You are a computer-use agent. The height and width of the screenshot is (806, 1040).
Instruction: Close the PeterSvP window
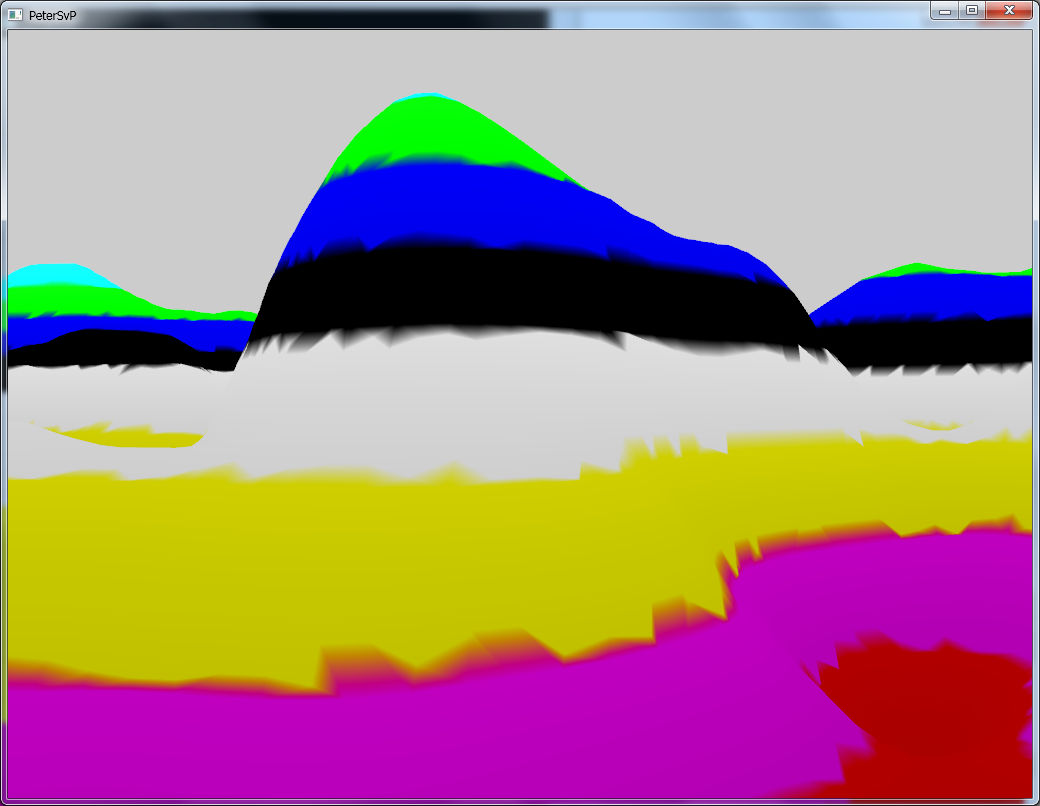1008,10
